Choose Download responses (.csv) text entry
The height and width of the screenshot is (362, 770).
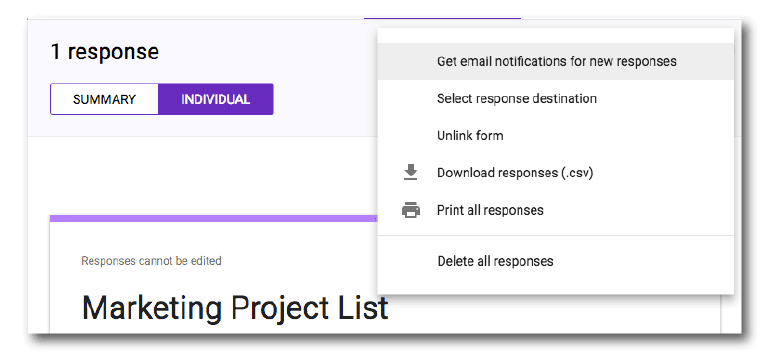pos(515,173)
